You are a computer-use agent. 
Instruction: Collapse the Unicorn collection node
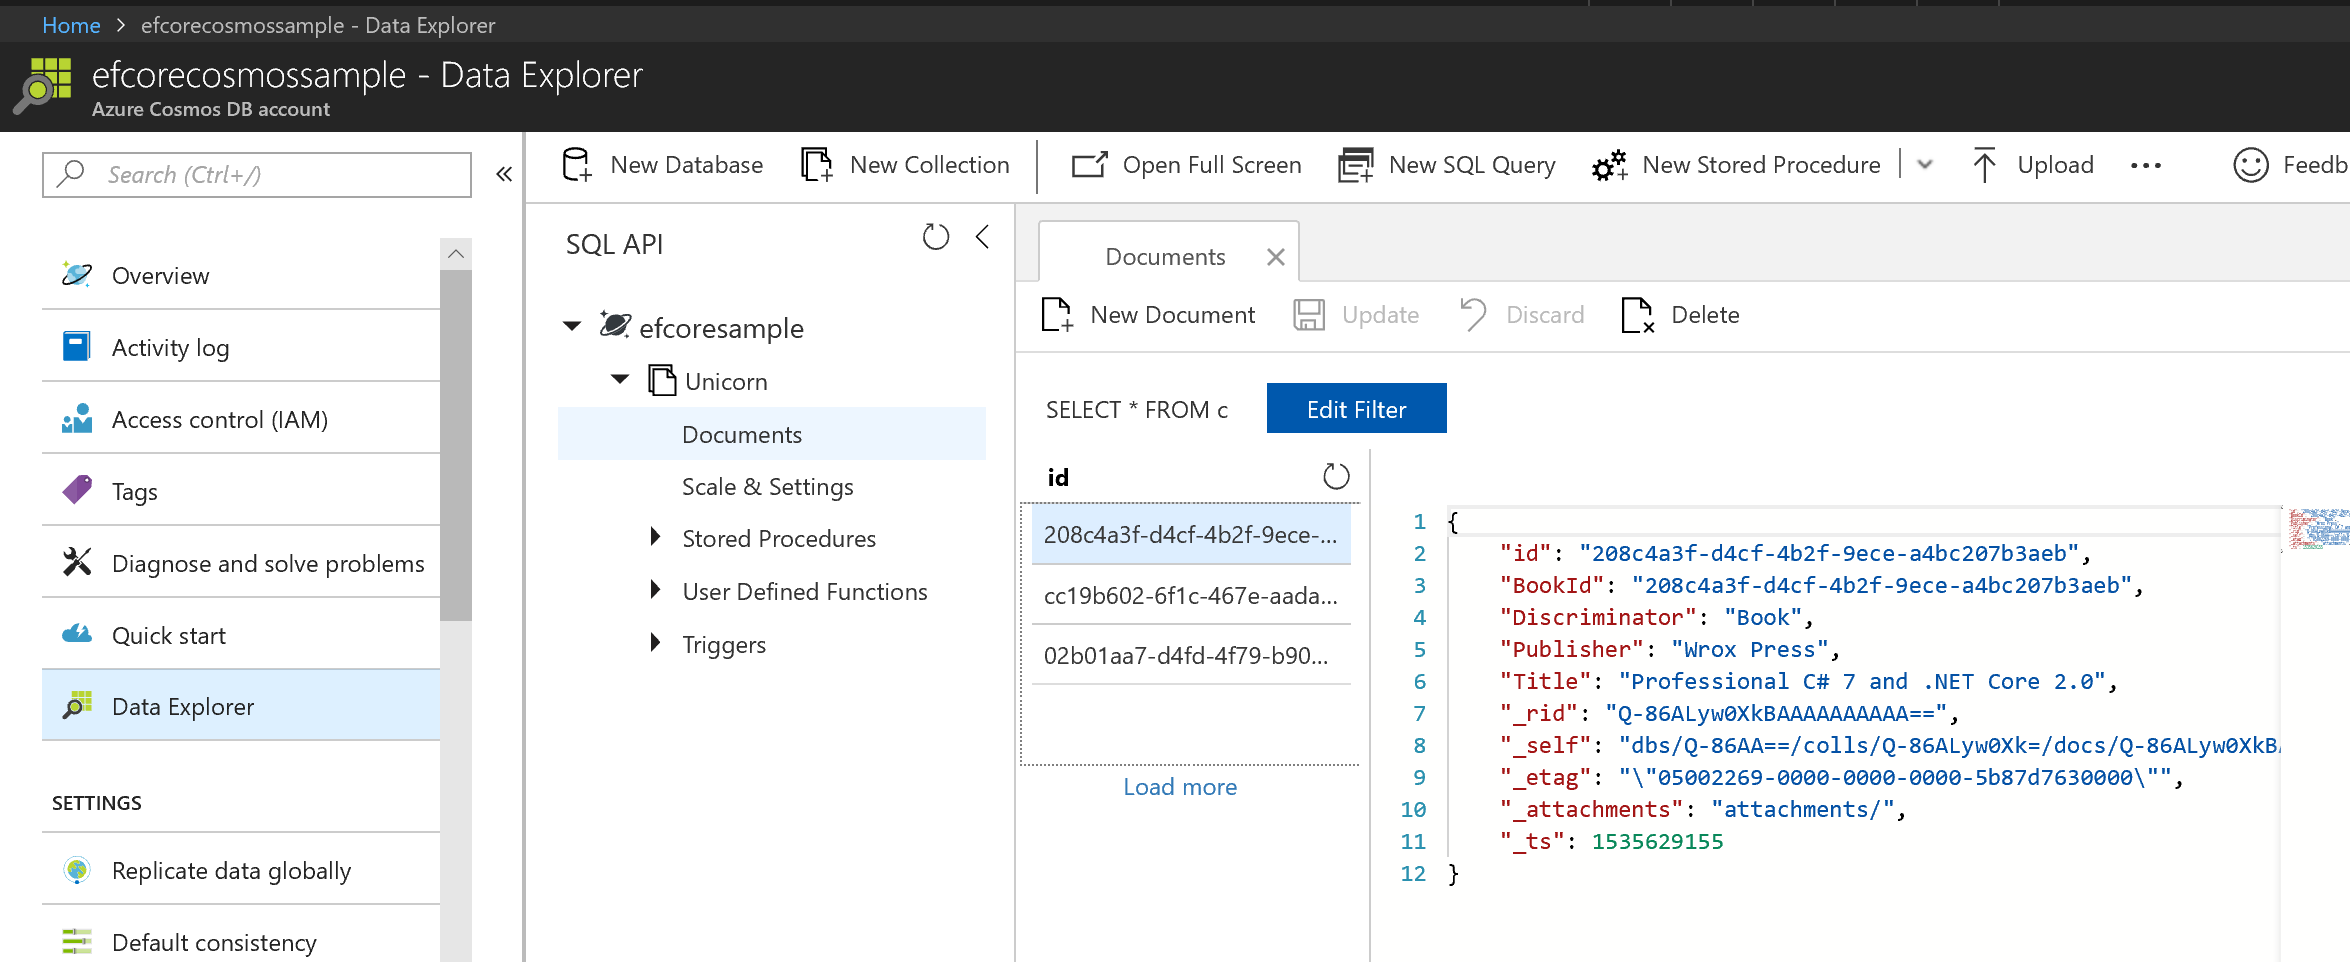click(620, 379)
